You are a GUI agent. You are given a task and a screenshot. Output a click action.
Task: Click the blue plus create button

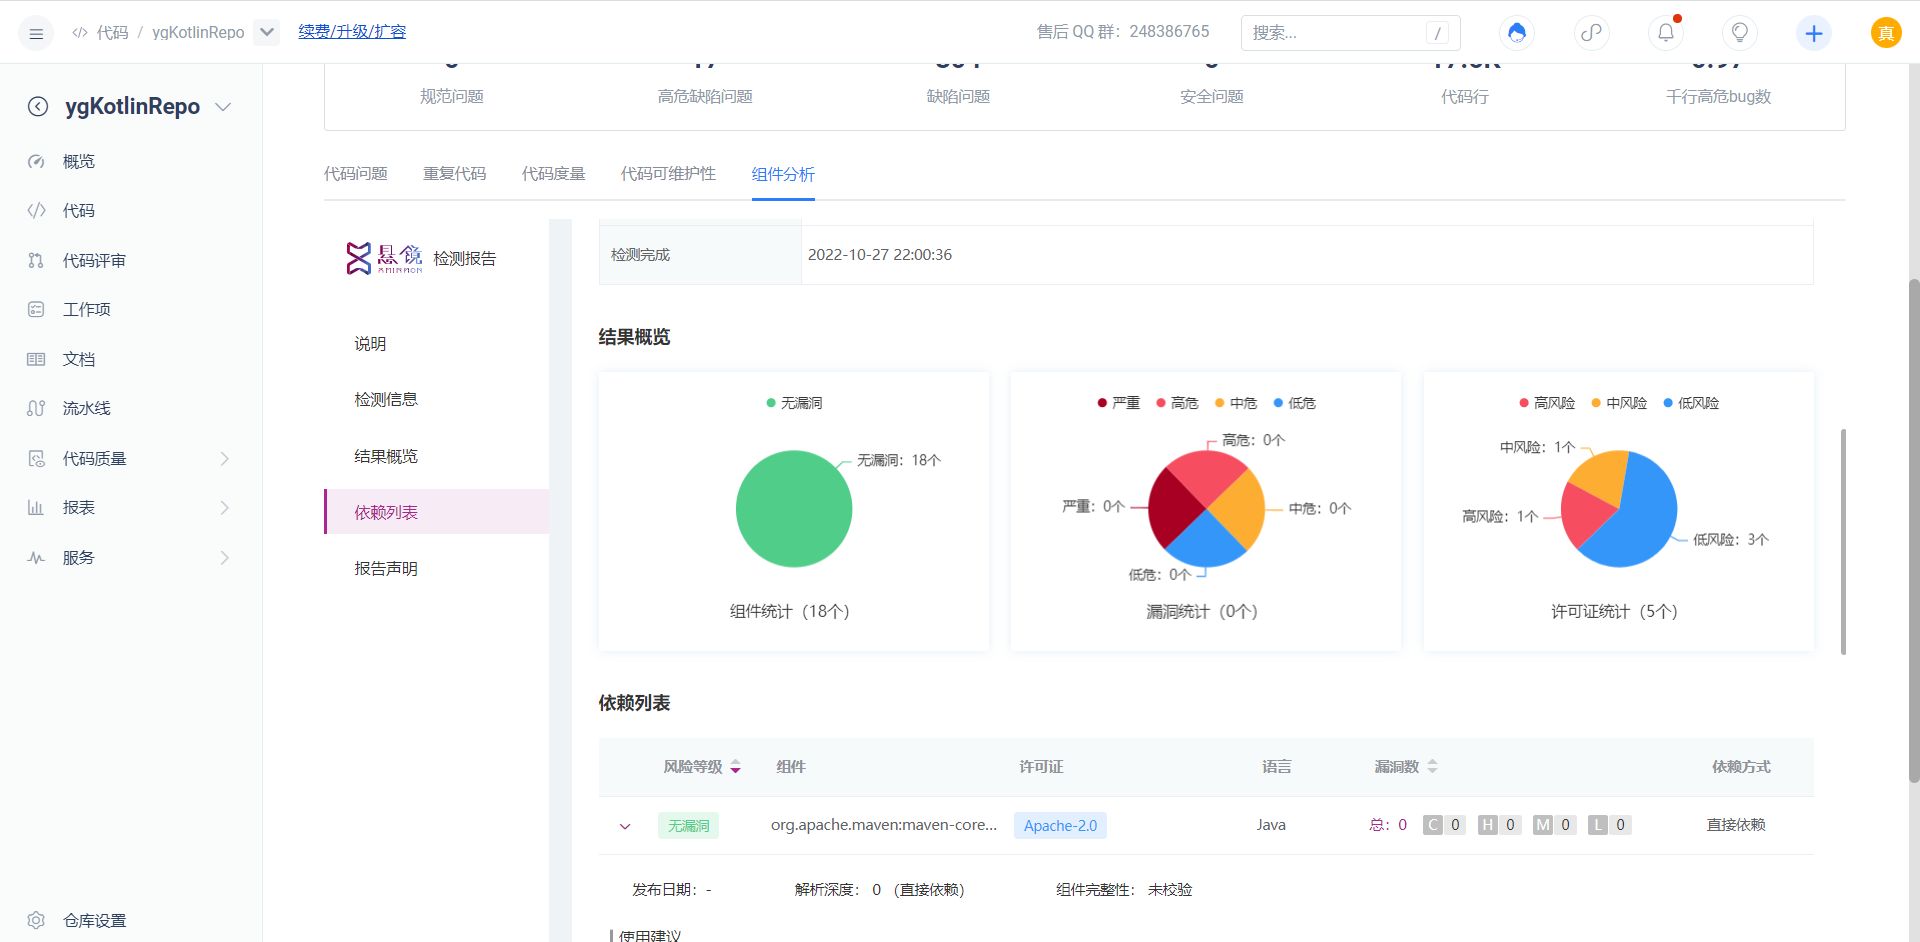point(1814,33)
